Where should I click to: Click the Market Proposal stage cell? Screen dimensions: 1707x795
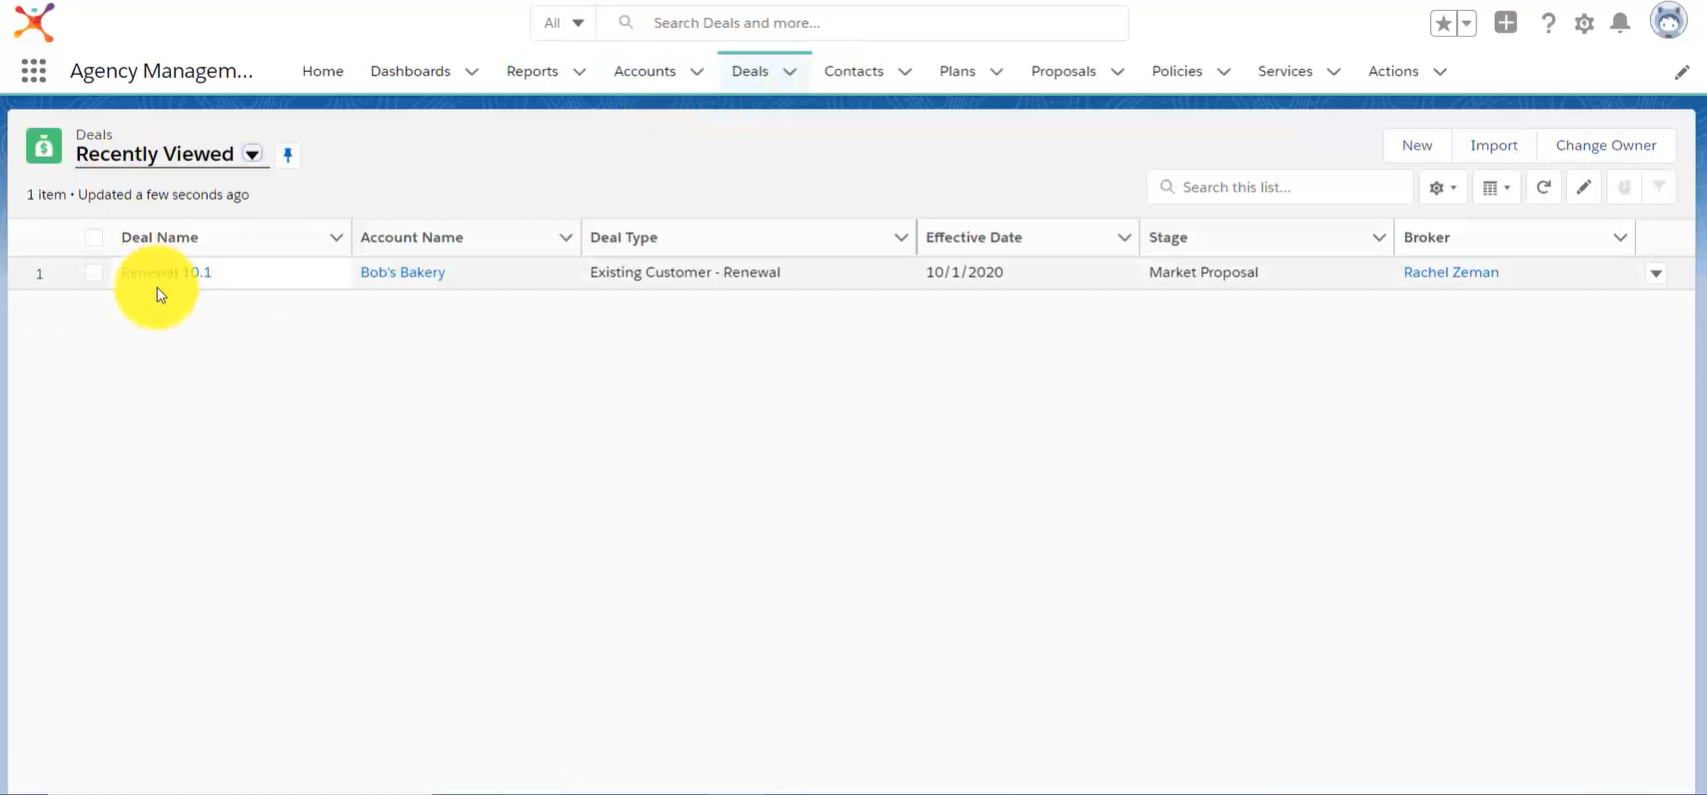click(1204, 272)
